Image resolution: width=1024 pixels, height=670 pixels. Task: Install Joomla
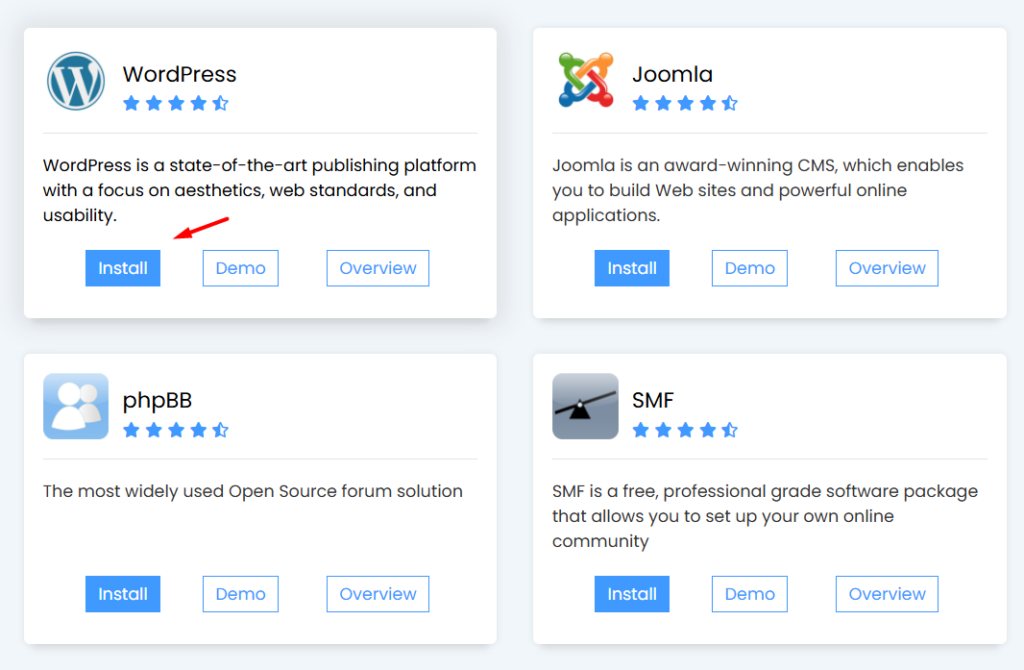coord(632,268)
